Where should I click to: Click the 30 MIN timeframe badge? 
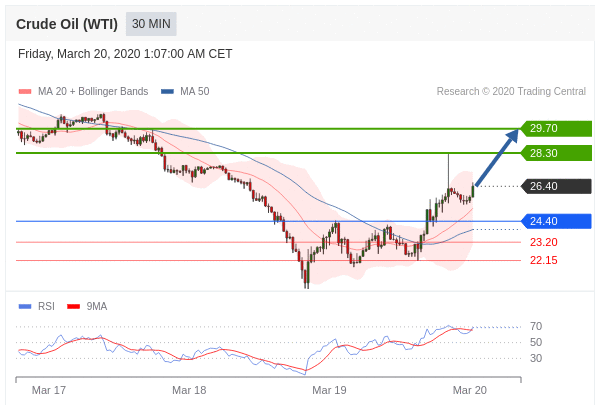(151, 24)
